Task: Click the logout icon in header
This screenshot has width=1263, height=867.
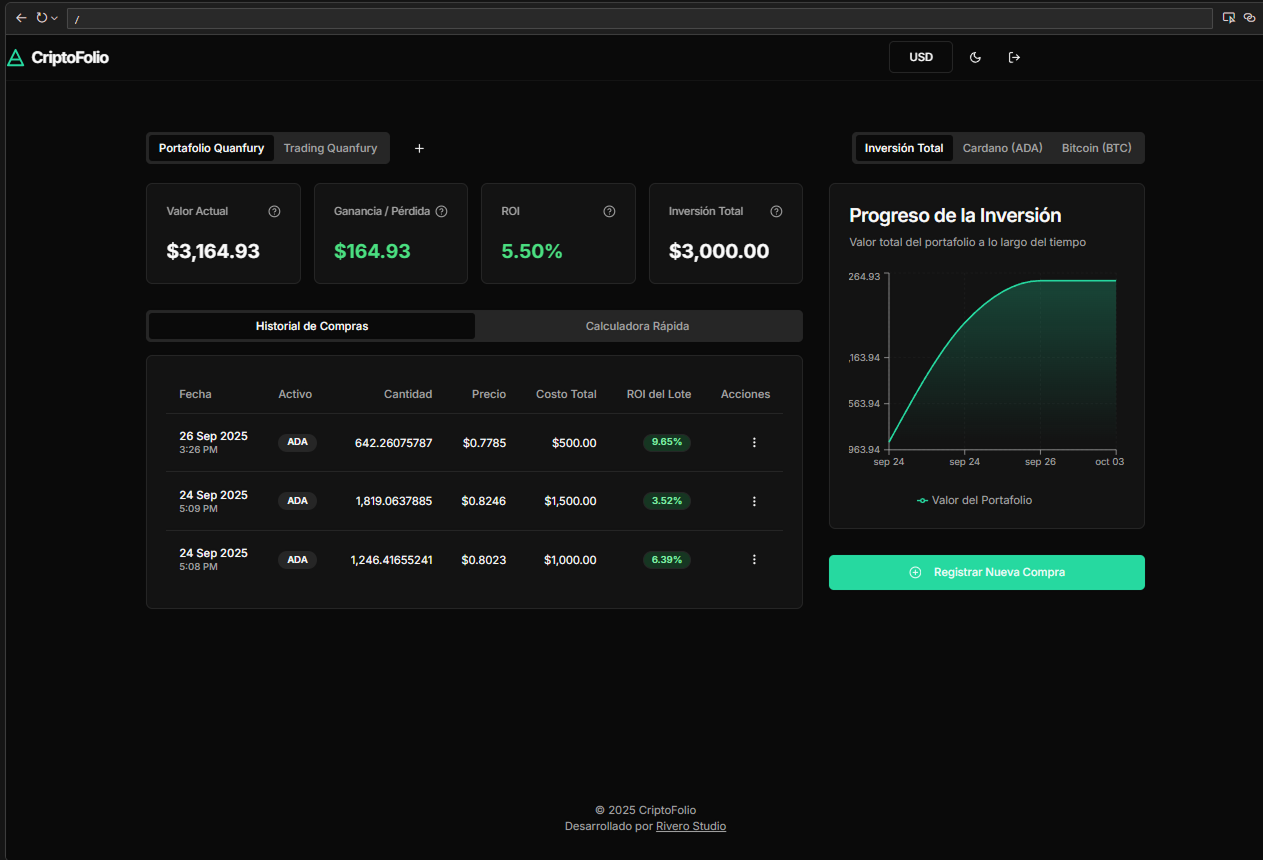Action: point(1014,58)
